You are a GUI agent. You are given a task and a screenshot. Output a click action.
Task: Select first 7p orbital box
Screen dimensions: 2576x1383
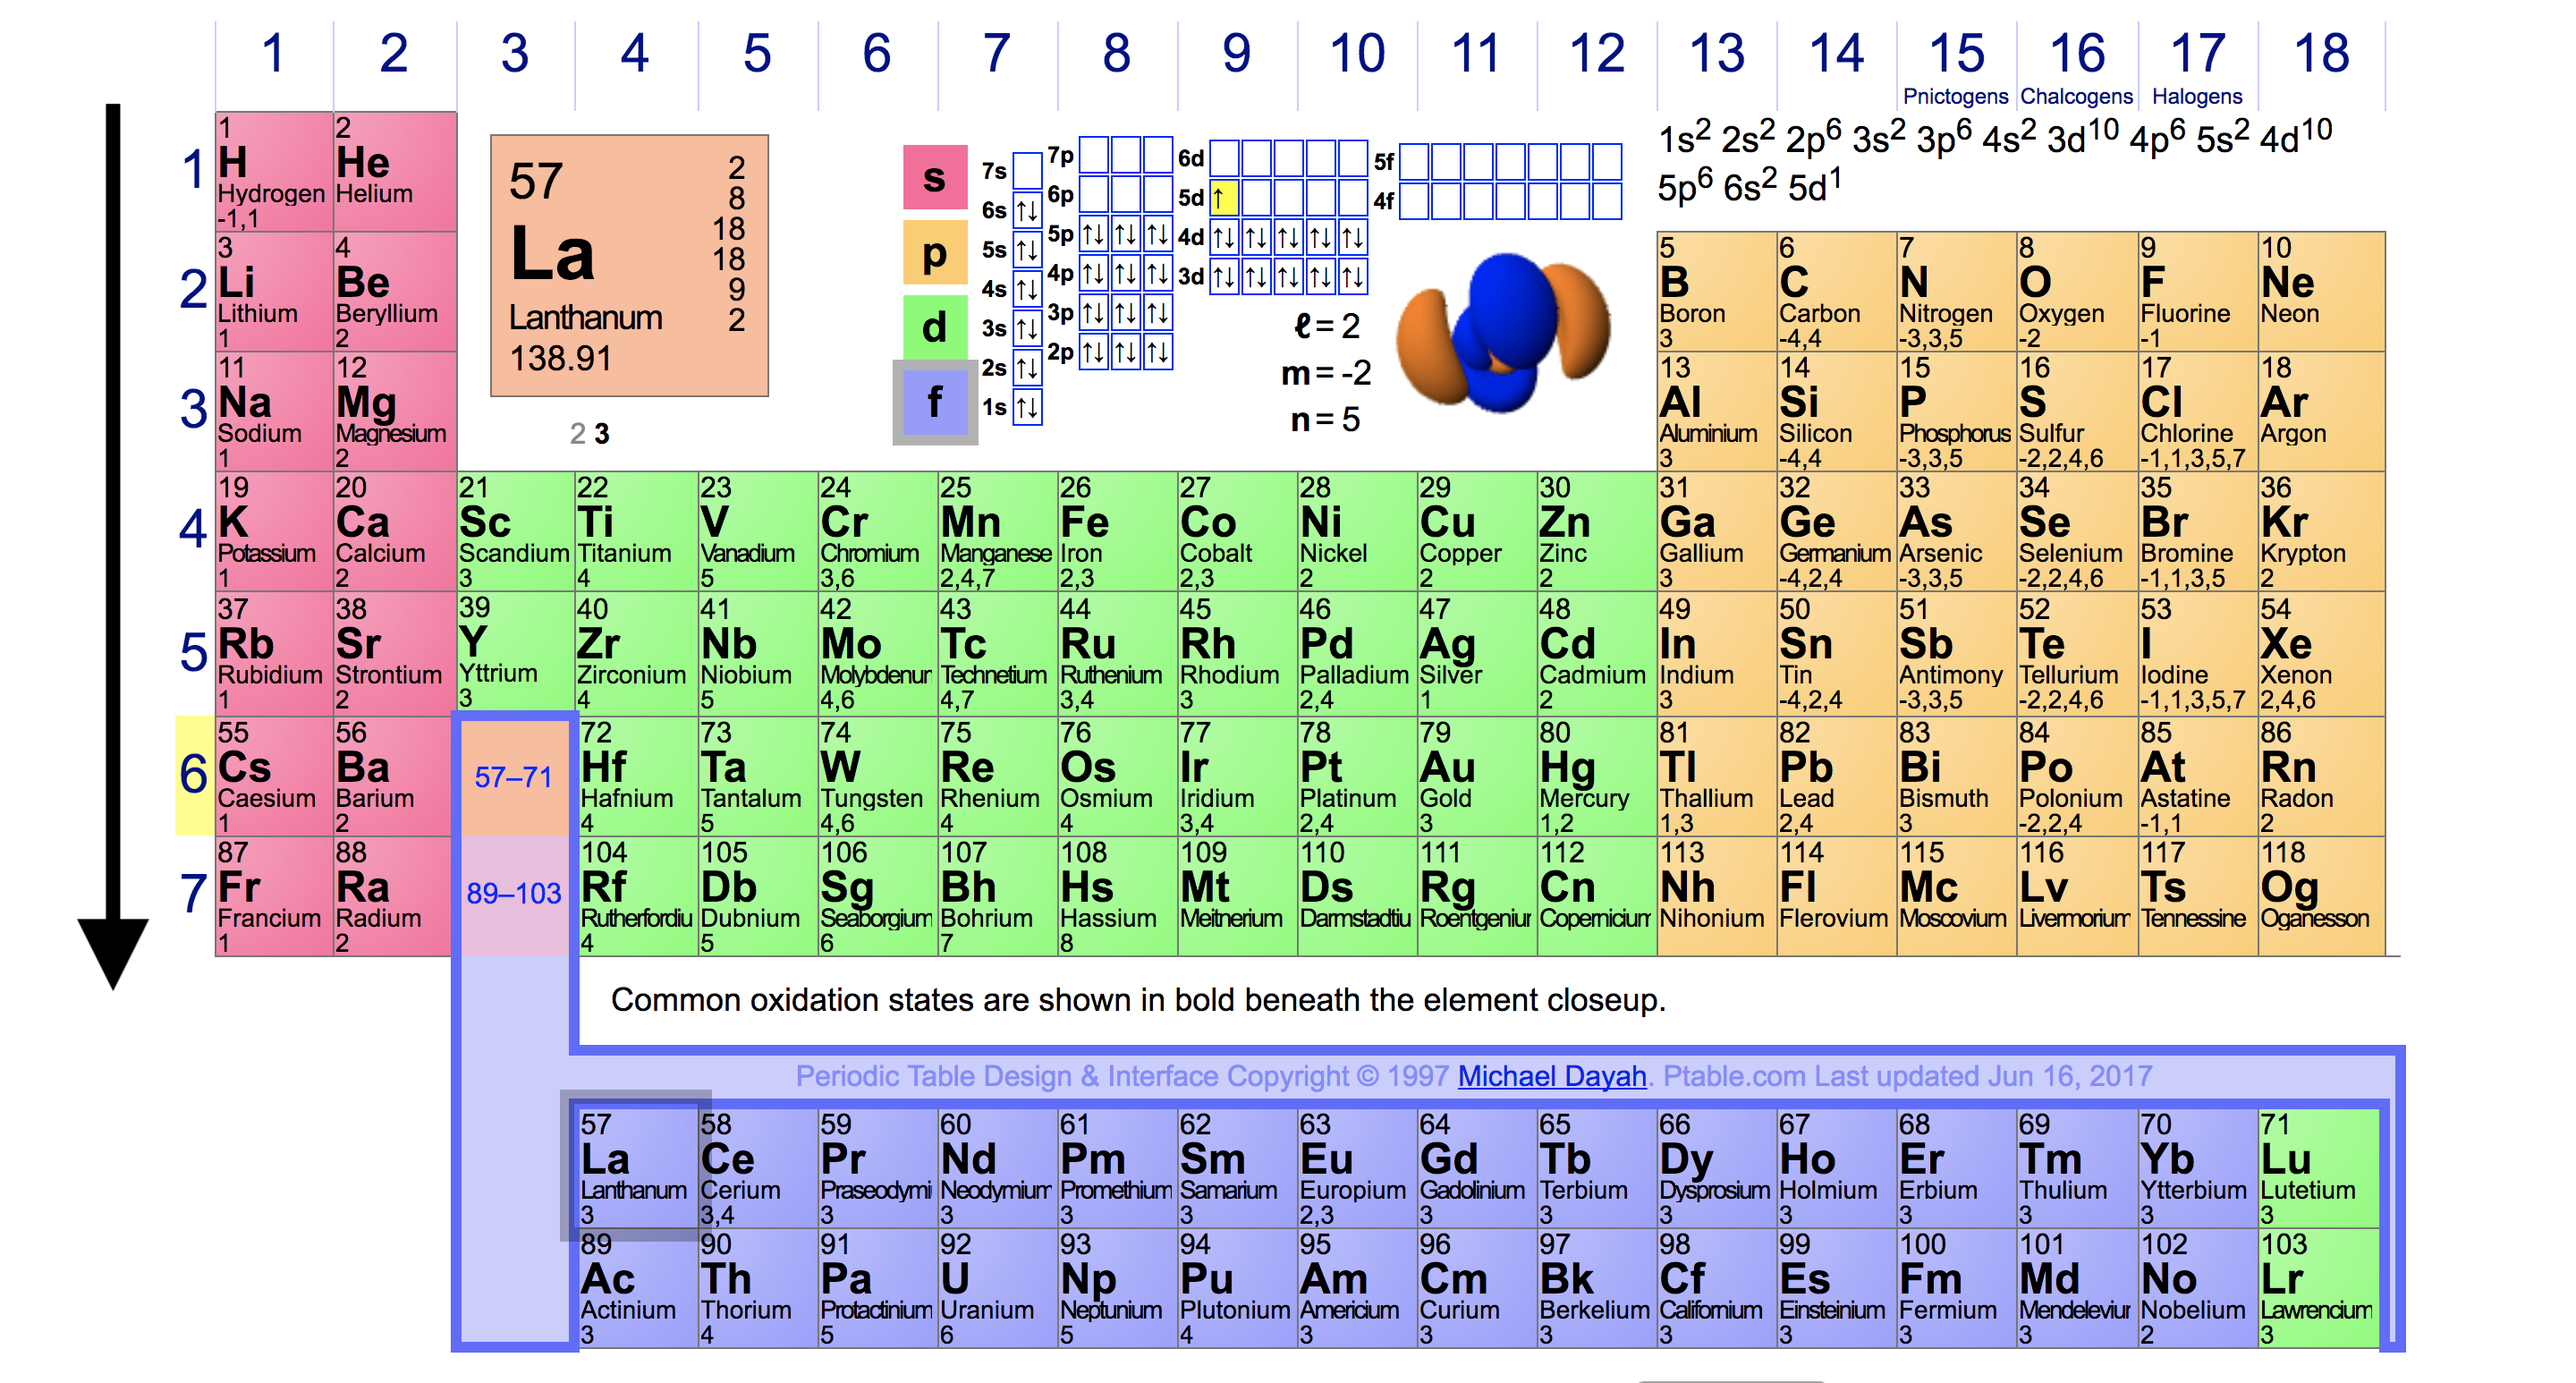(1094, 155)
